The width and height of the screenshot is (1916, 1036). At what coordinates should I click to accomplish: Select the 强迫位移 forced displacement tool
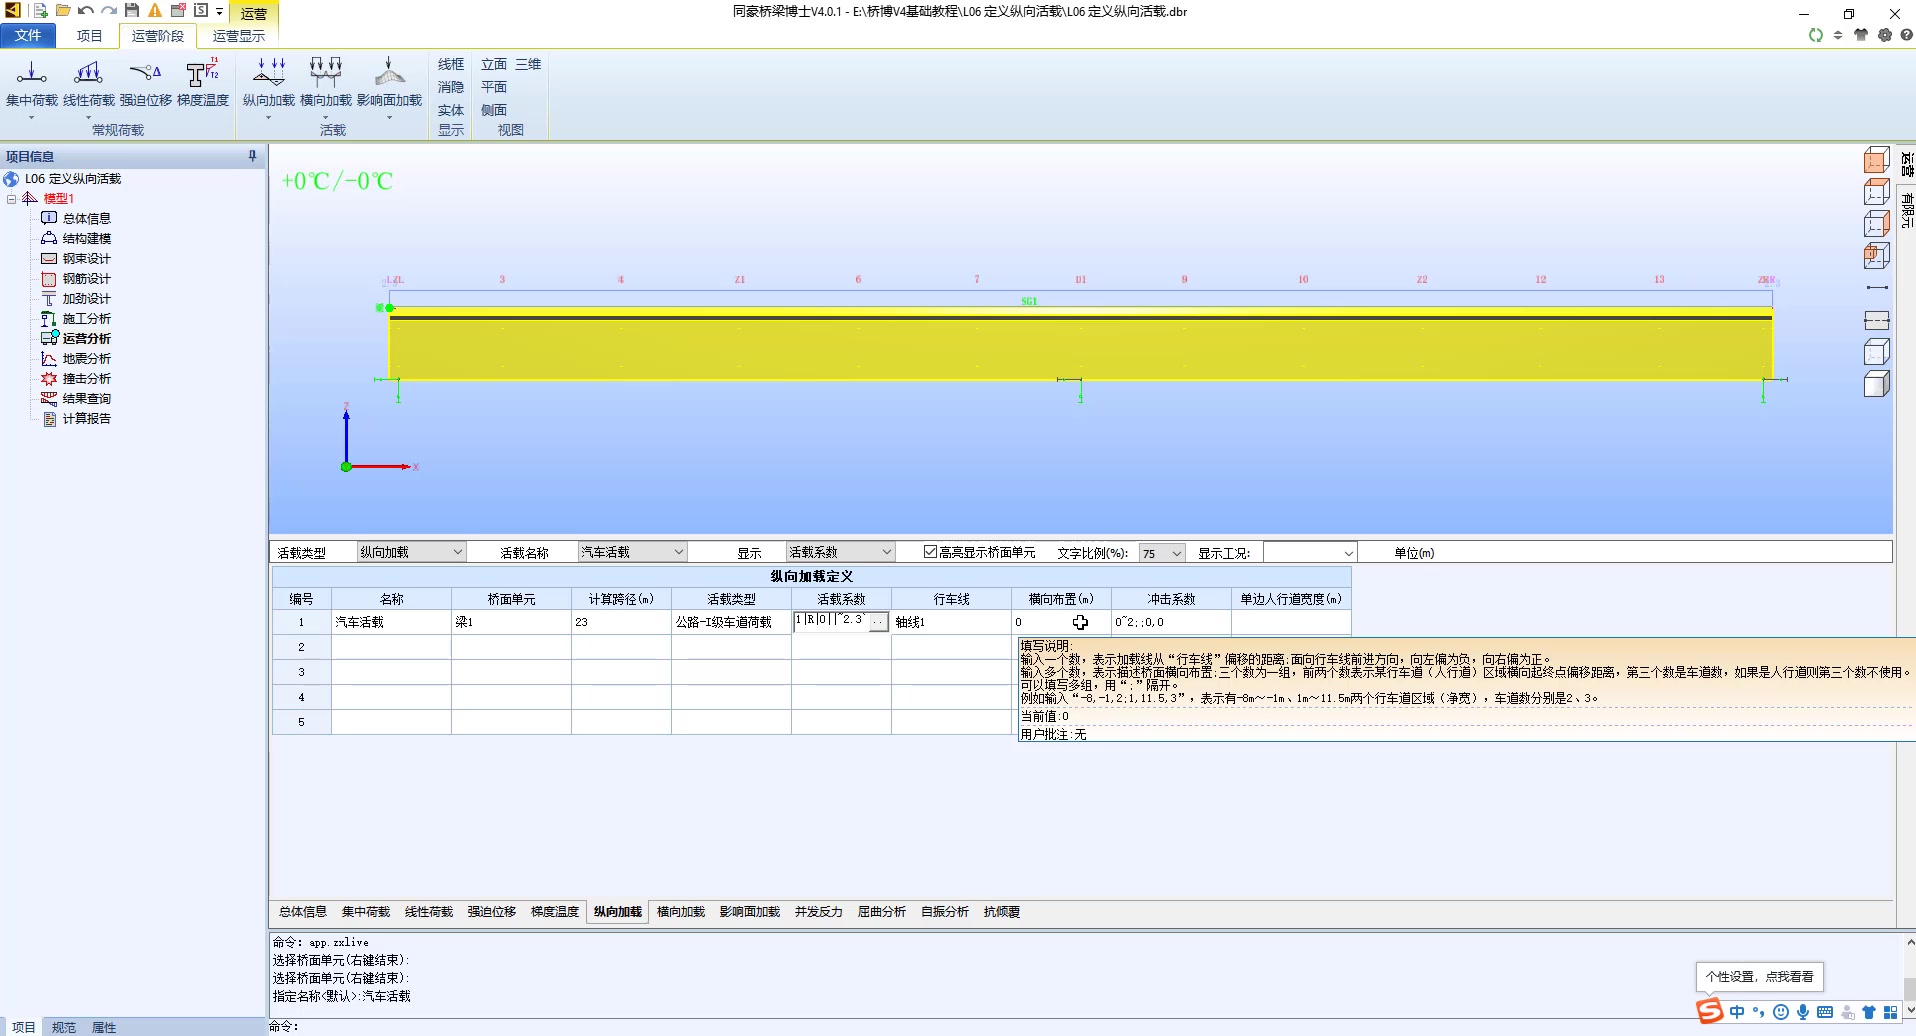146,84
